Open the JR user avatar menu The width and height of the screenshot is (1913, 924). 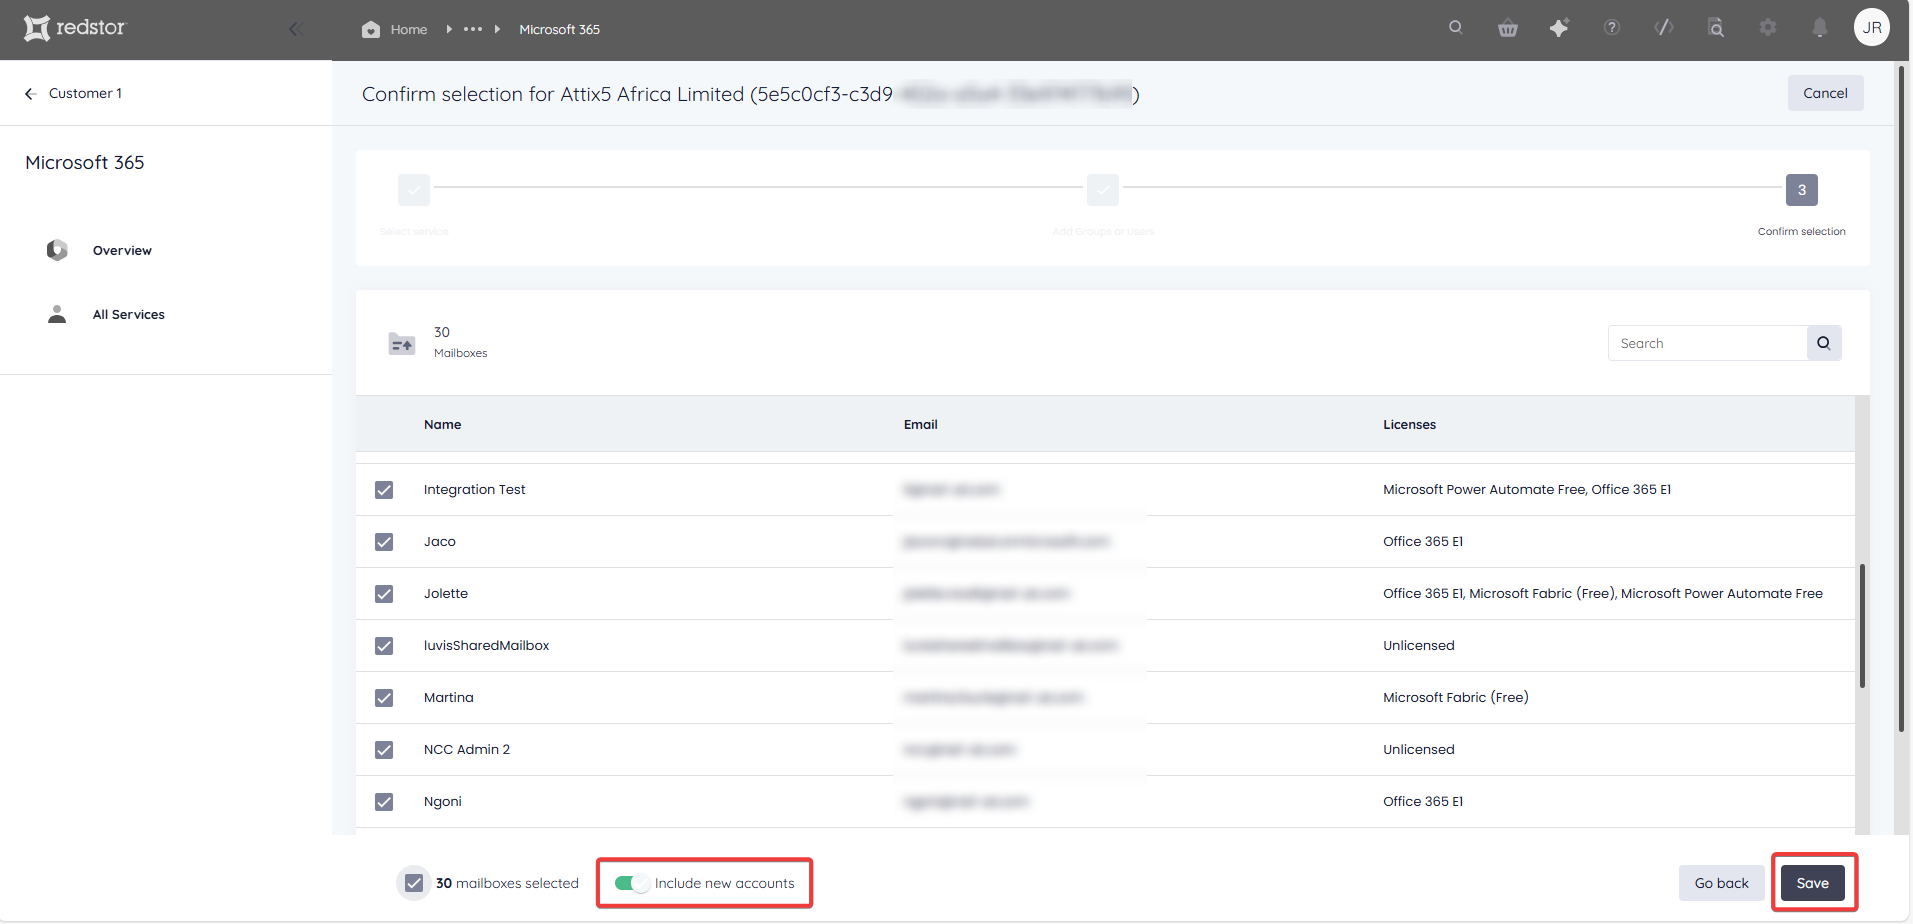(1872, 28)
